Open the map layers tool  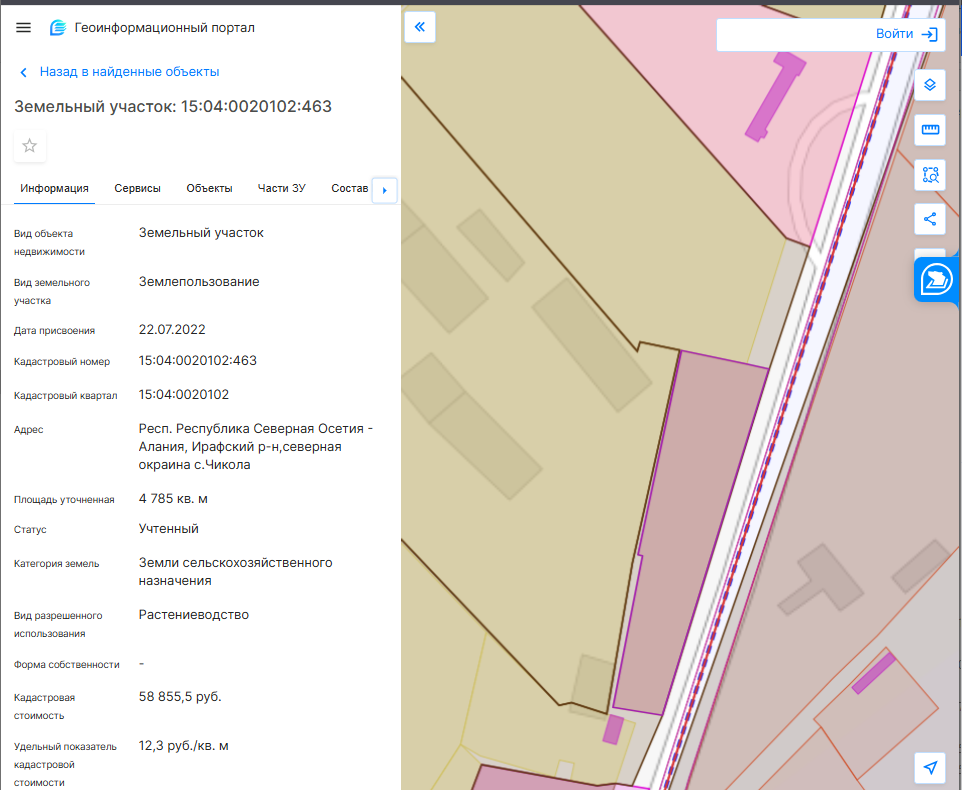coord(930,85)
